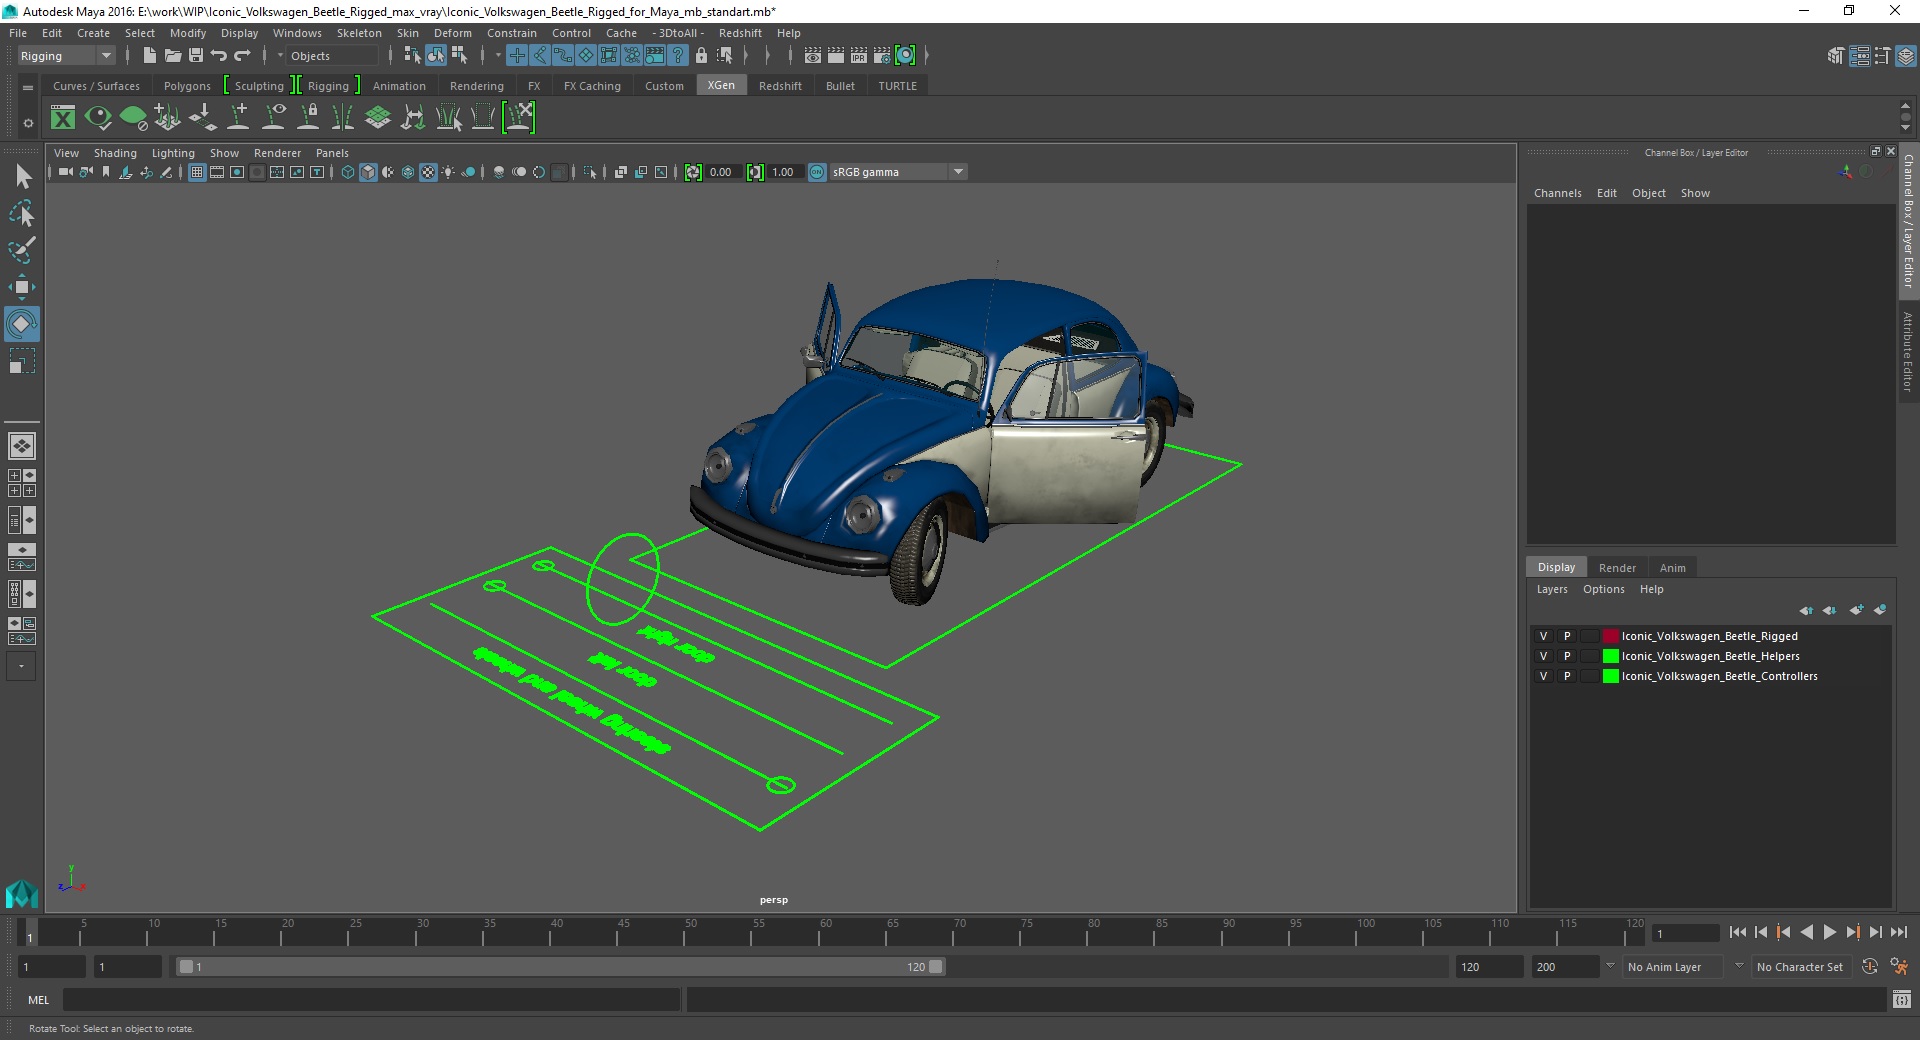
Task: Open the shelf options gear menu
Action: (x=28, y=124)
